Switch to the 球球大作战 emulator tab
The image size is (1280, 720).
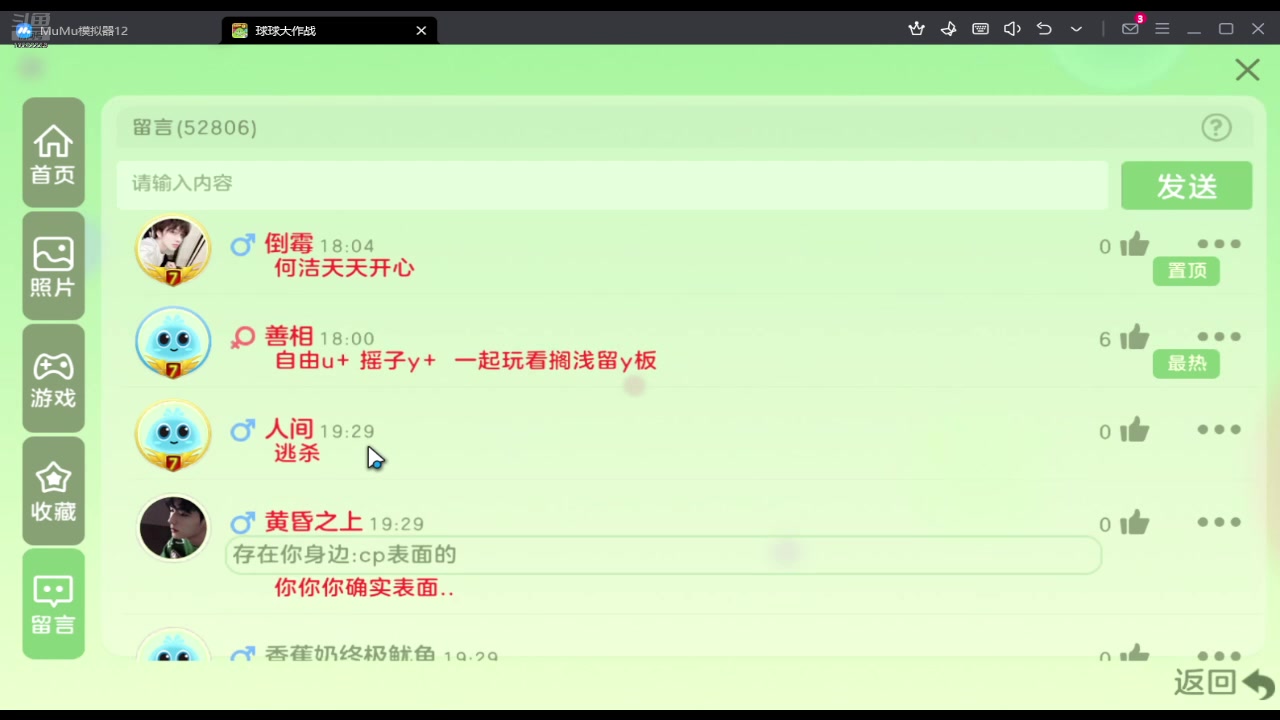click(x=329, y=30)
